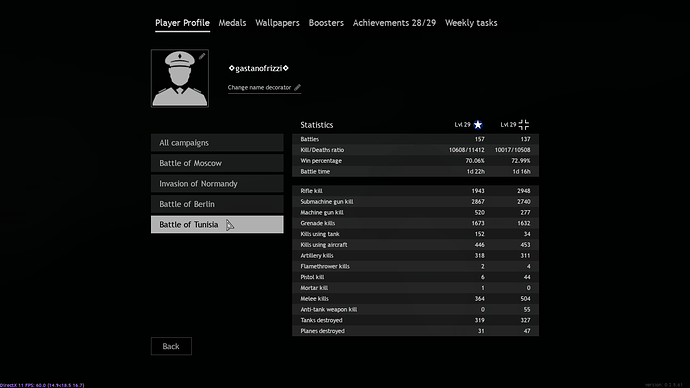Image resolution: width=690 pixels, height=388 pixels.
Task: Click the Rifle kill label
Action: (x=312, y=191)
